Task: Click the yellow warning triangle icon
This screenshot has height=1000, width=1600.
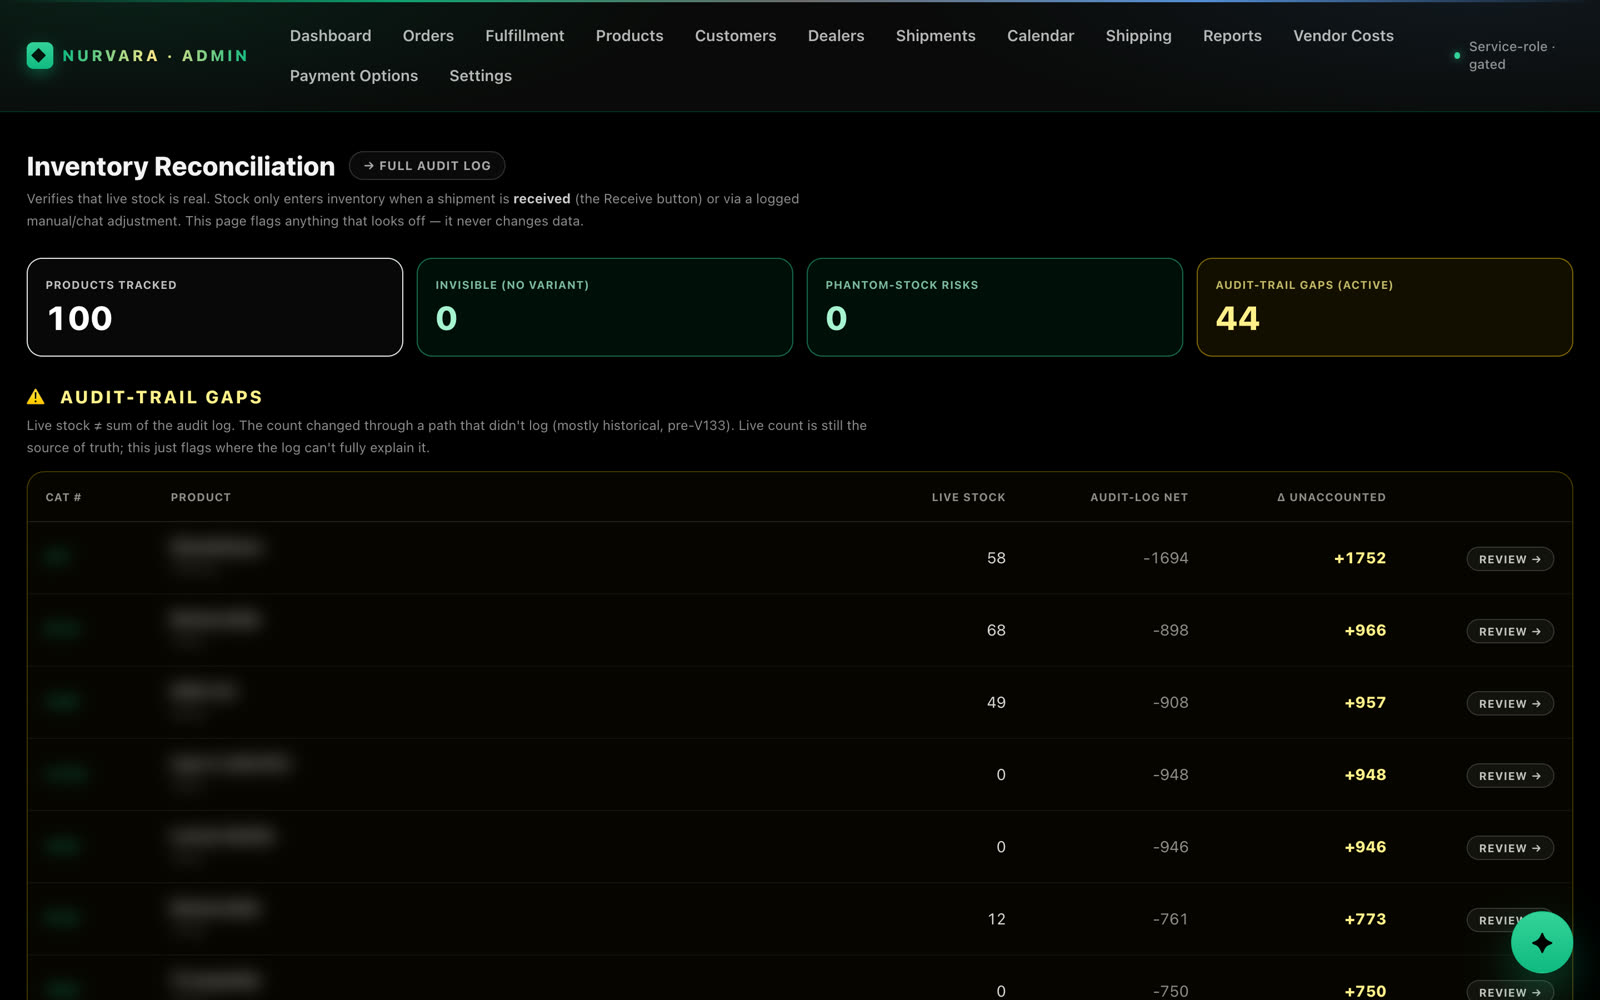Action: (x=36, y=397)
